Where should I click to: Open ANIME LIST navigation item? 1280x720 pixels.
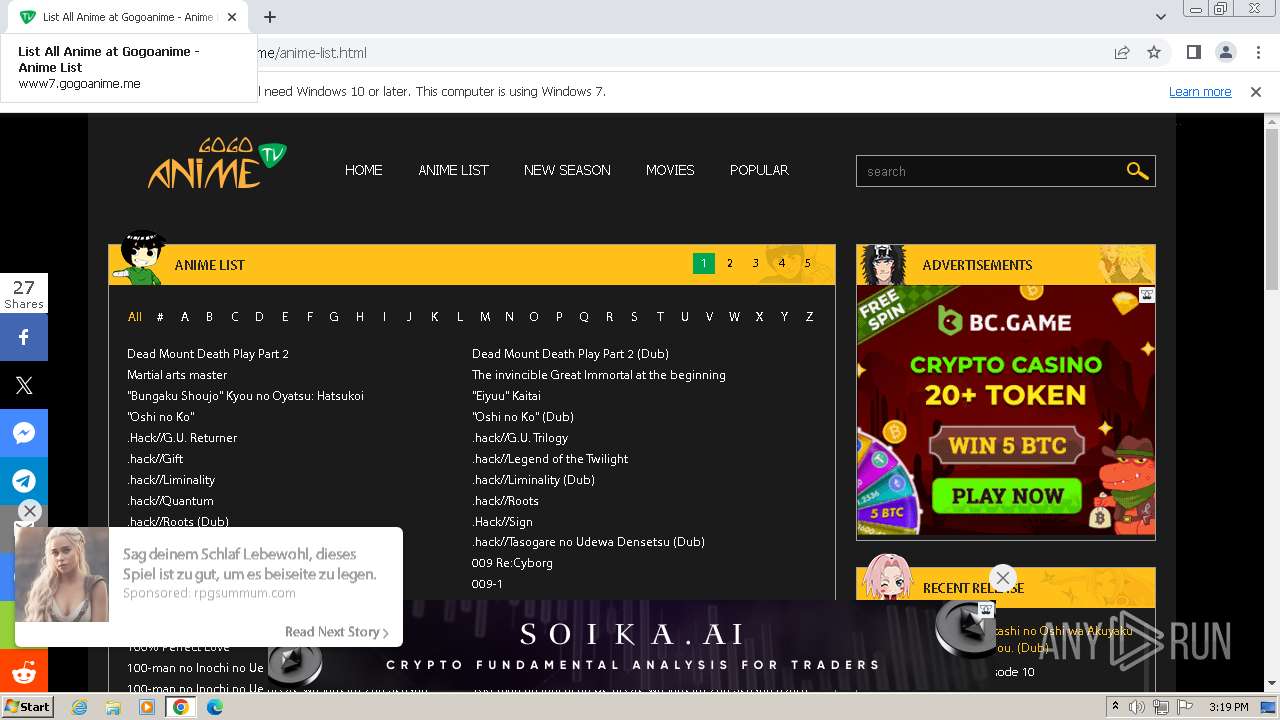[453, 170]
